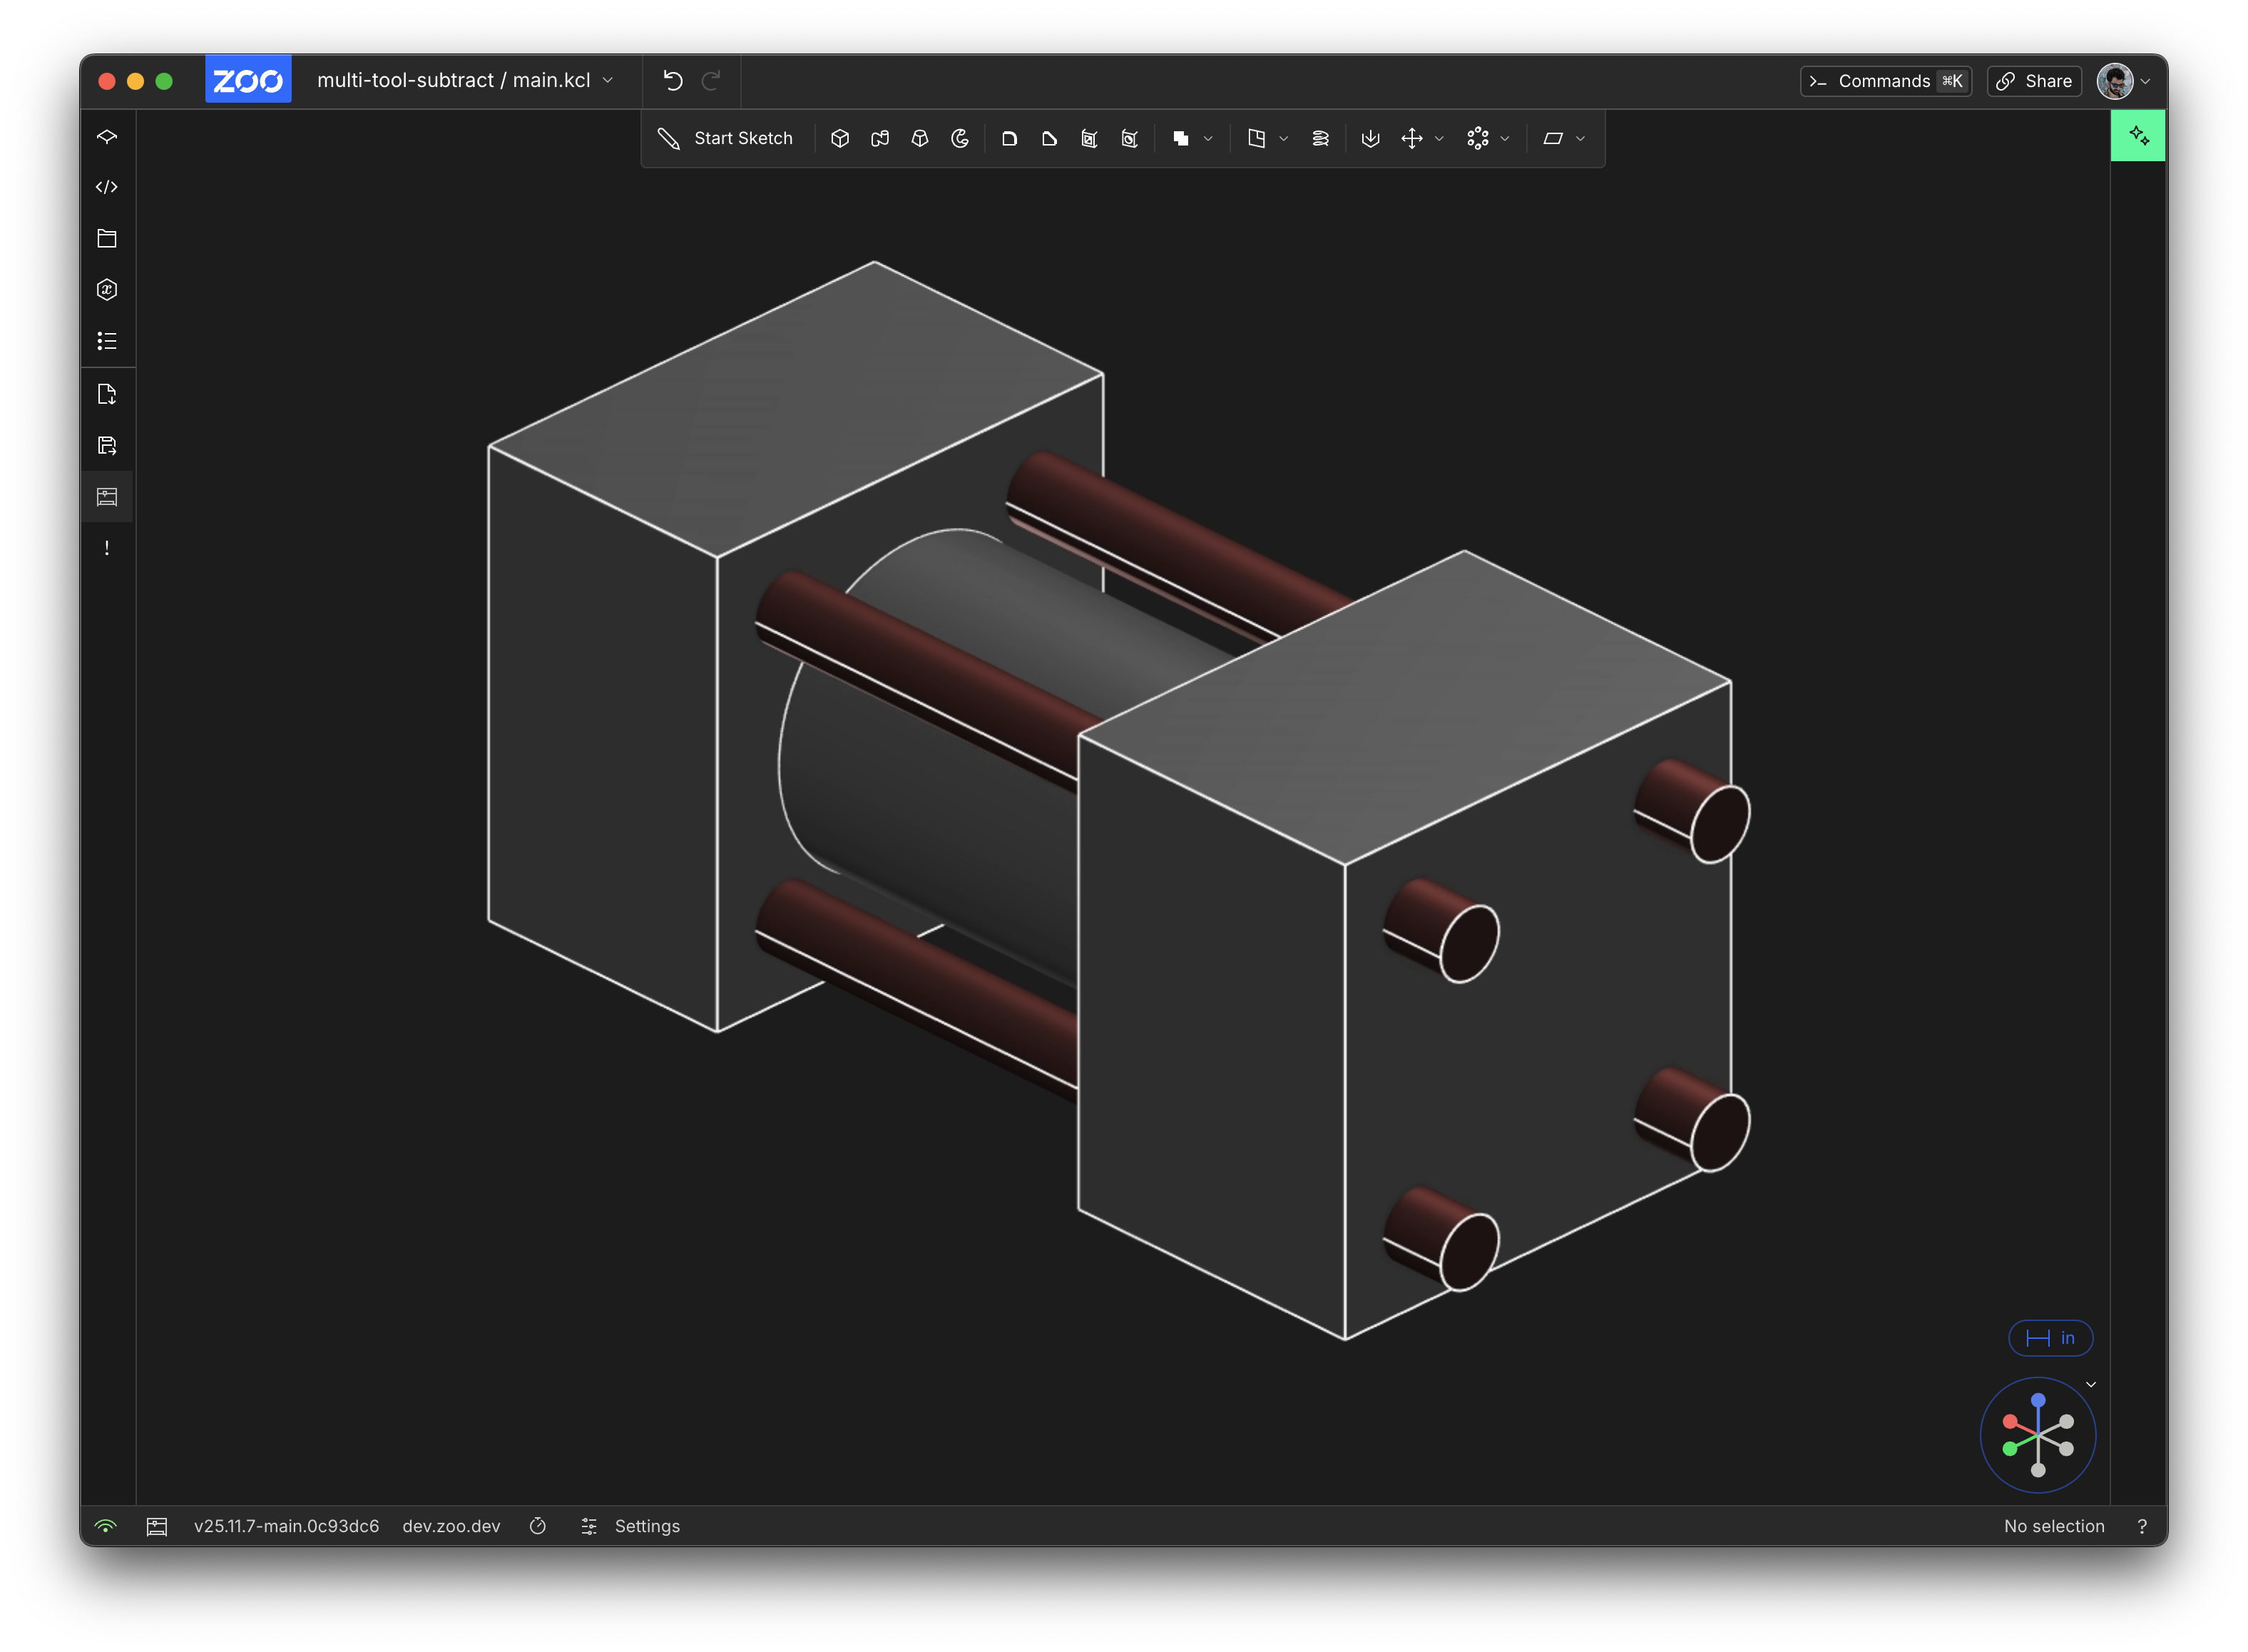Click the Undo arrow

click(673, 81)
